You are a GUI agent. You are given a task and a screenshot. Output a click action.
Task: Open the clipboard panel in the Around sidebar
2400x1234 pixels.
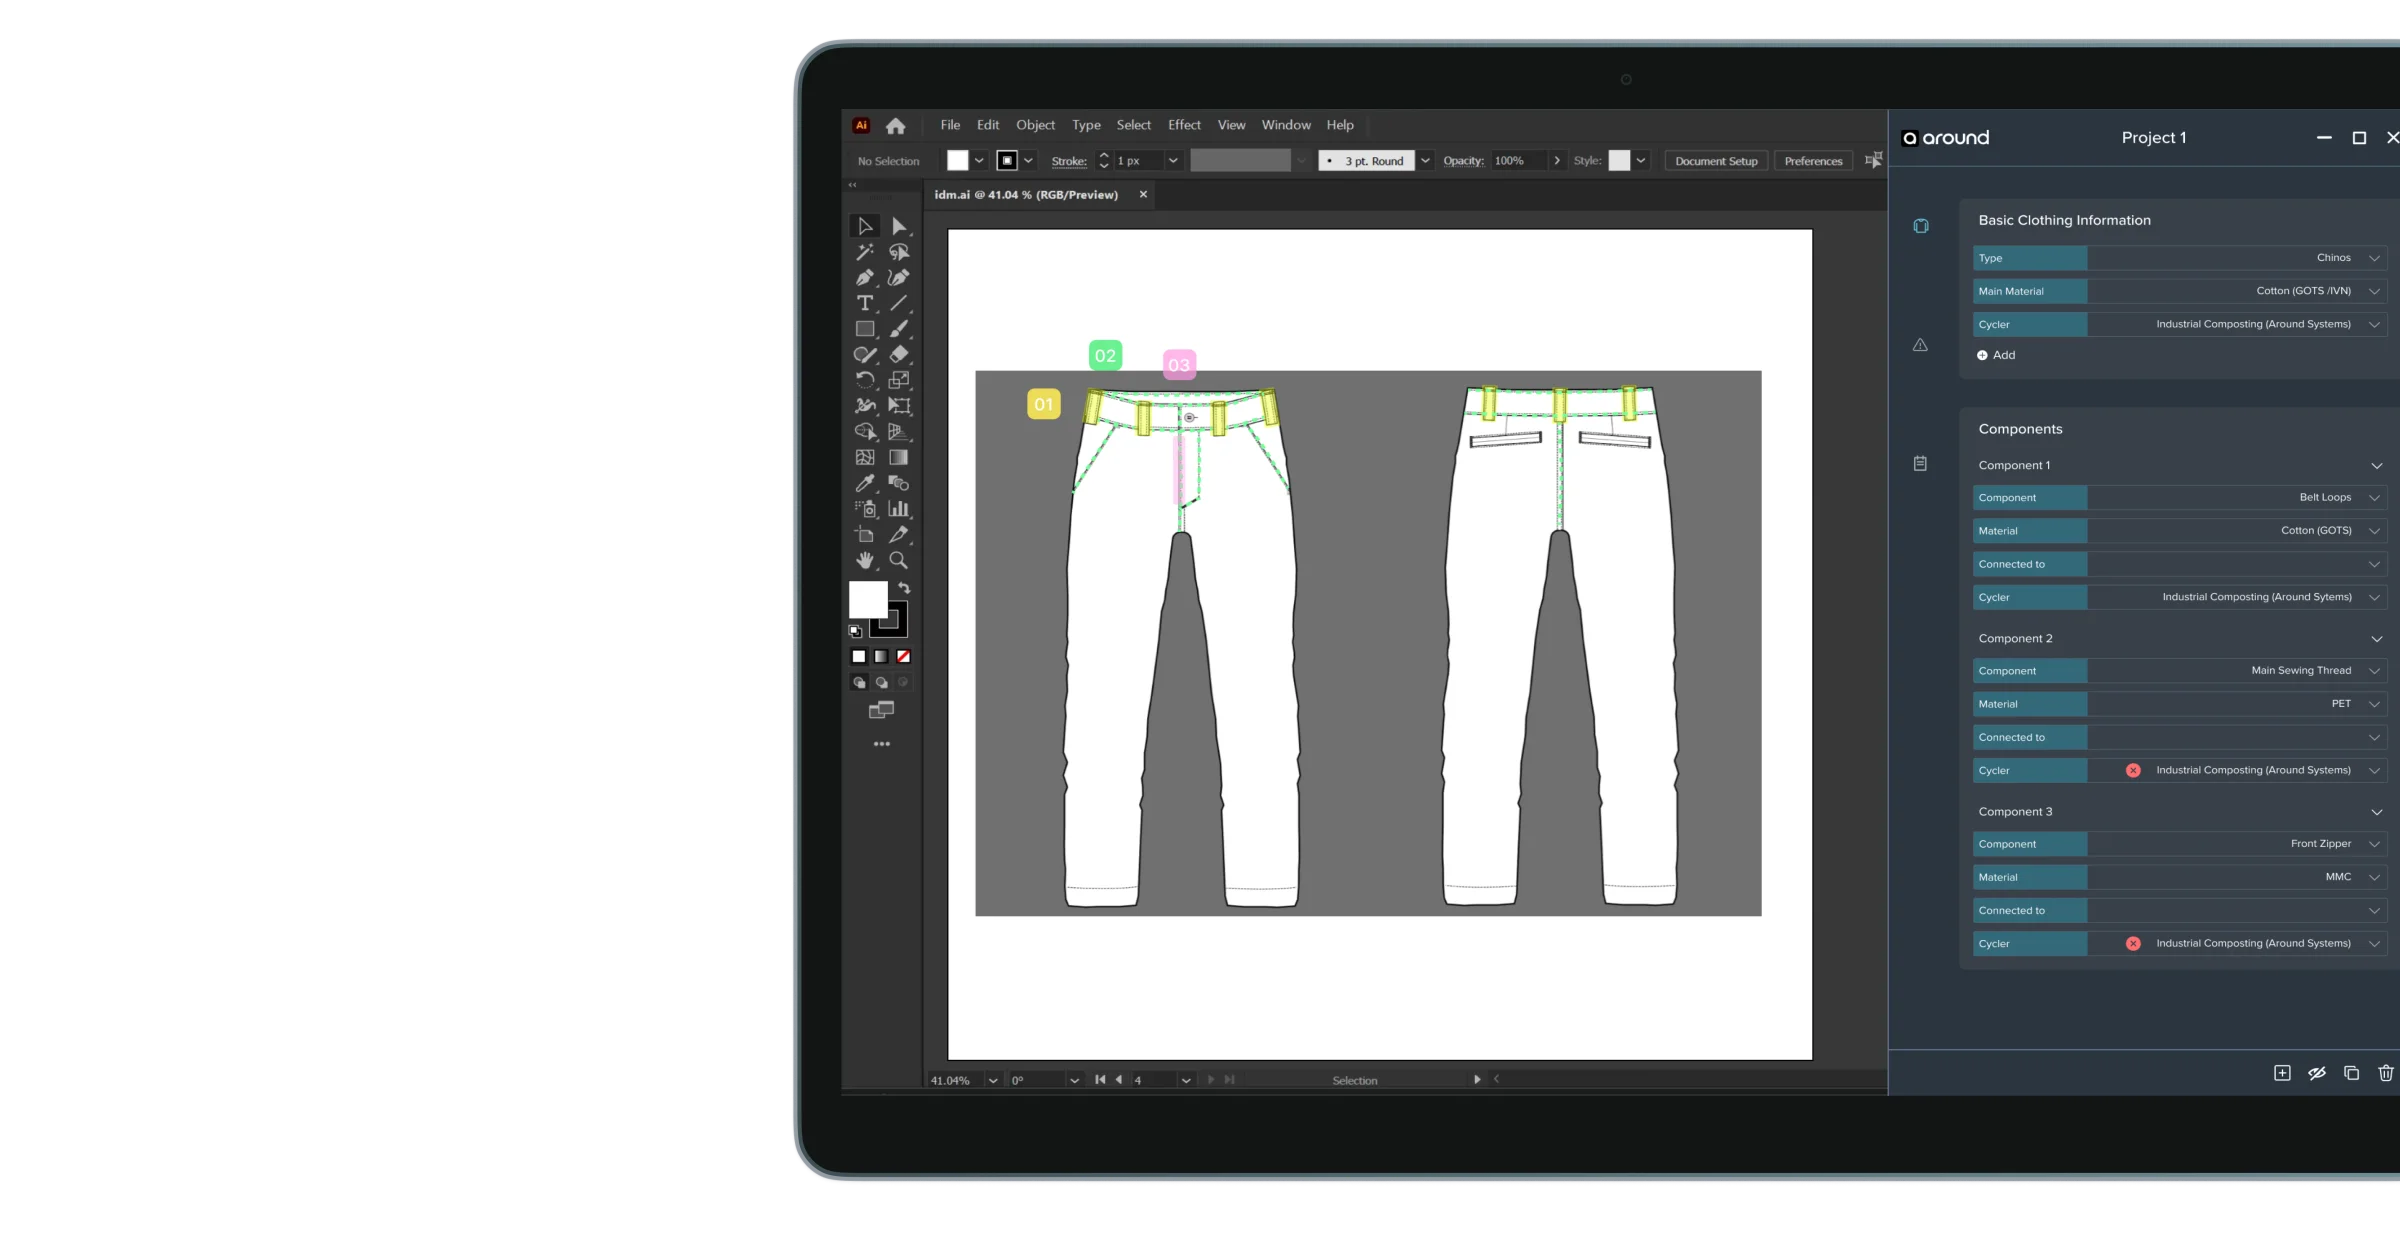tap(1920, 463)
